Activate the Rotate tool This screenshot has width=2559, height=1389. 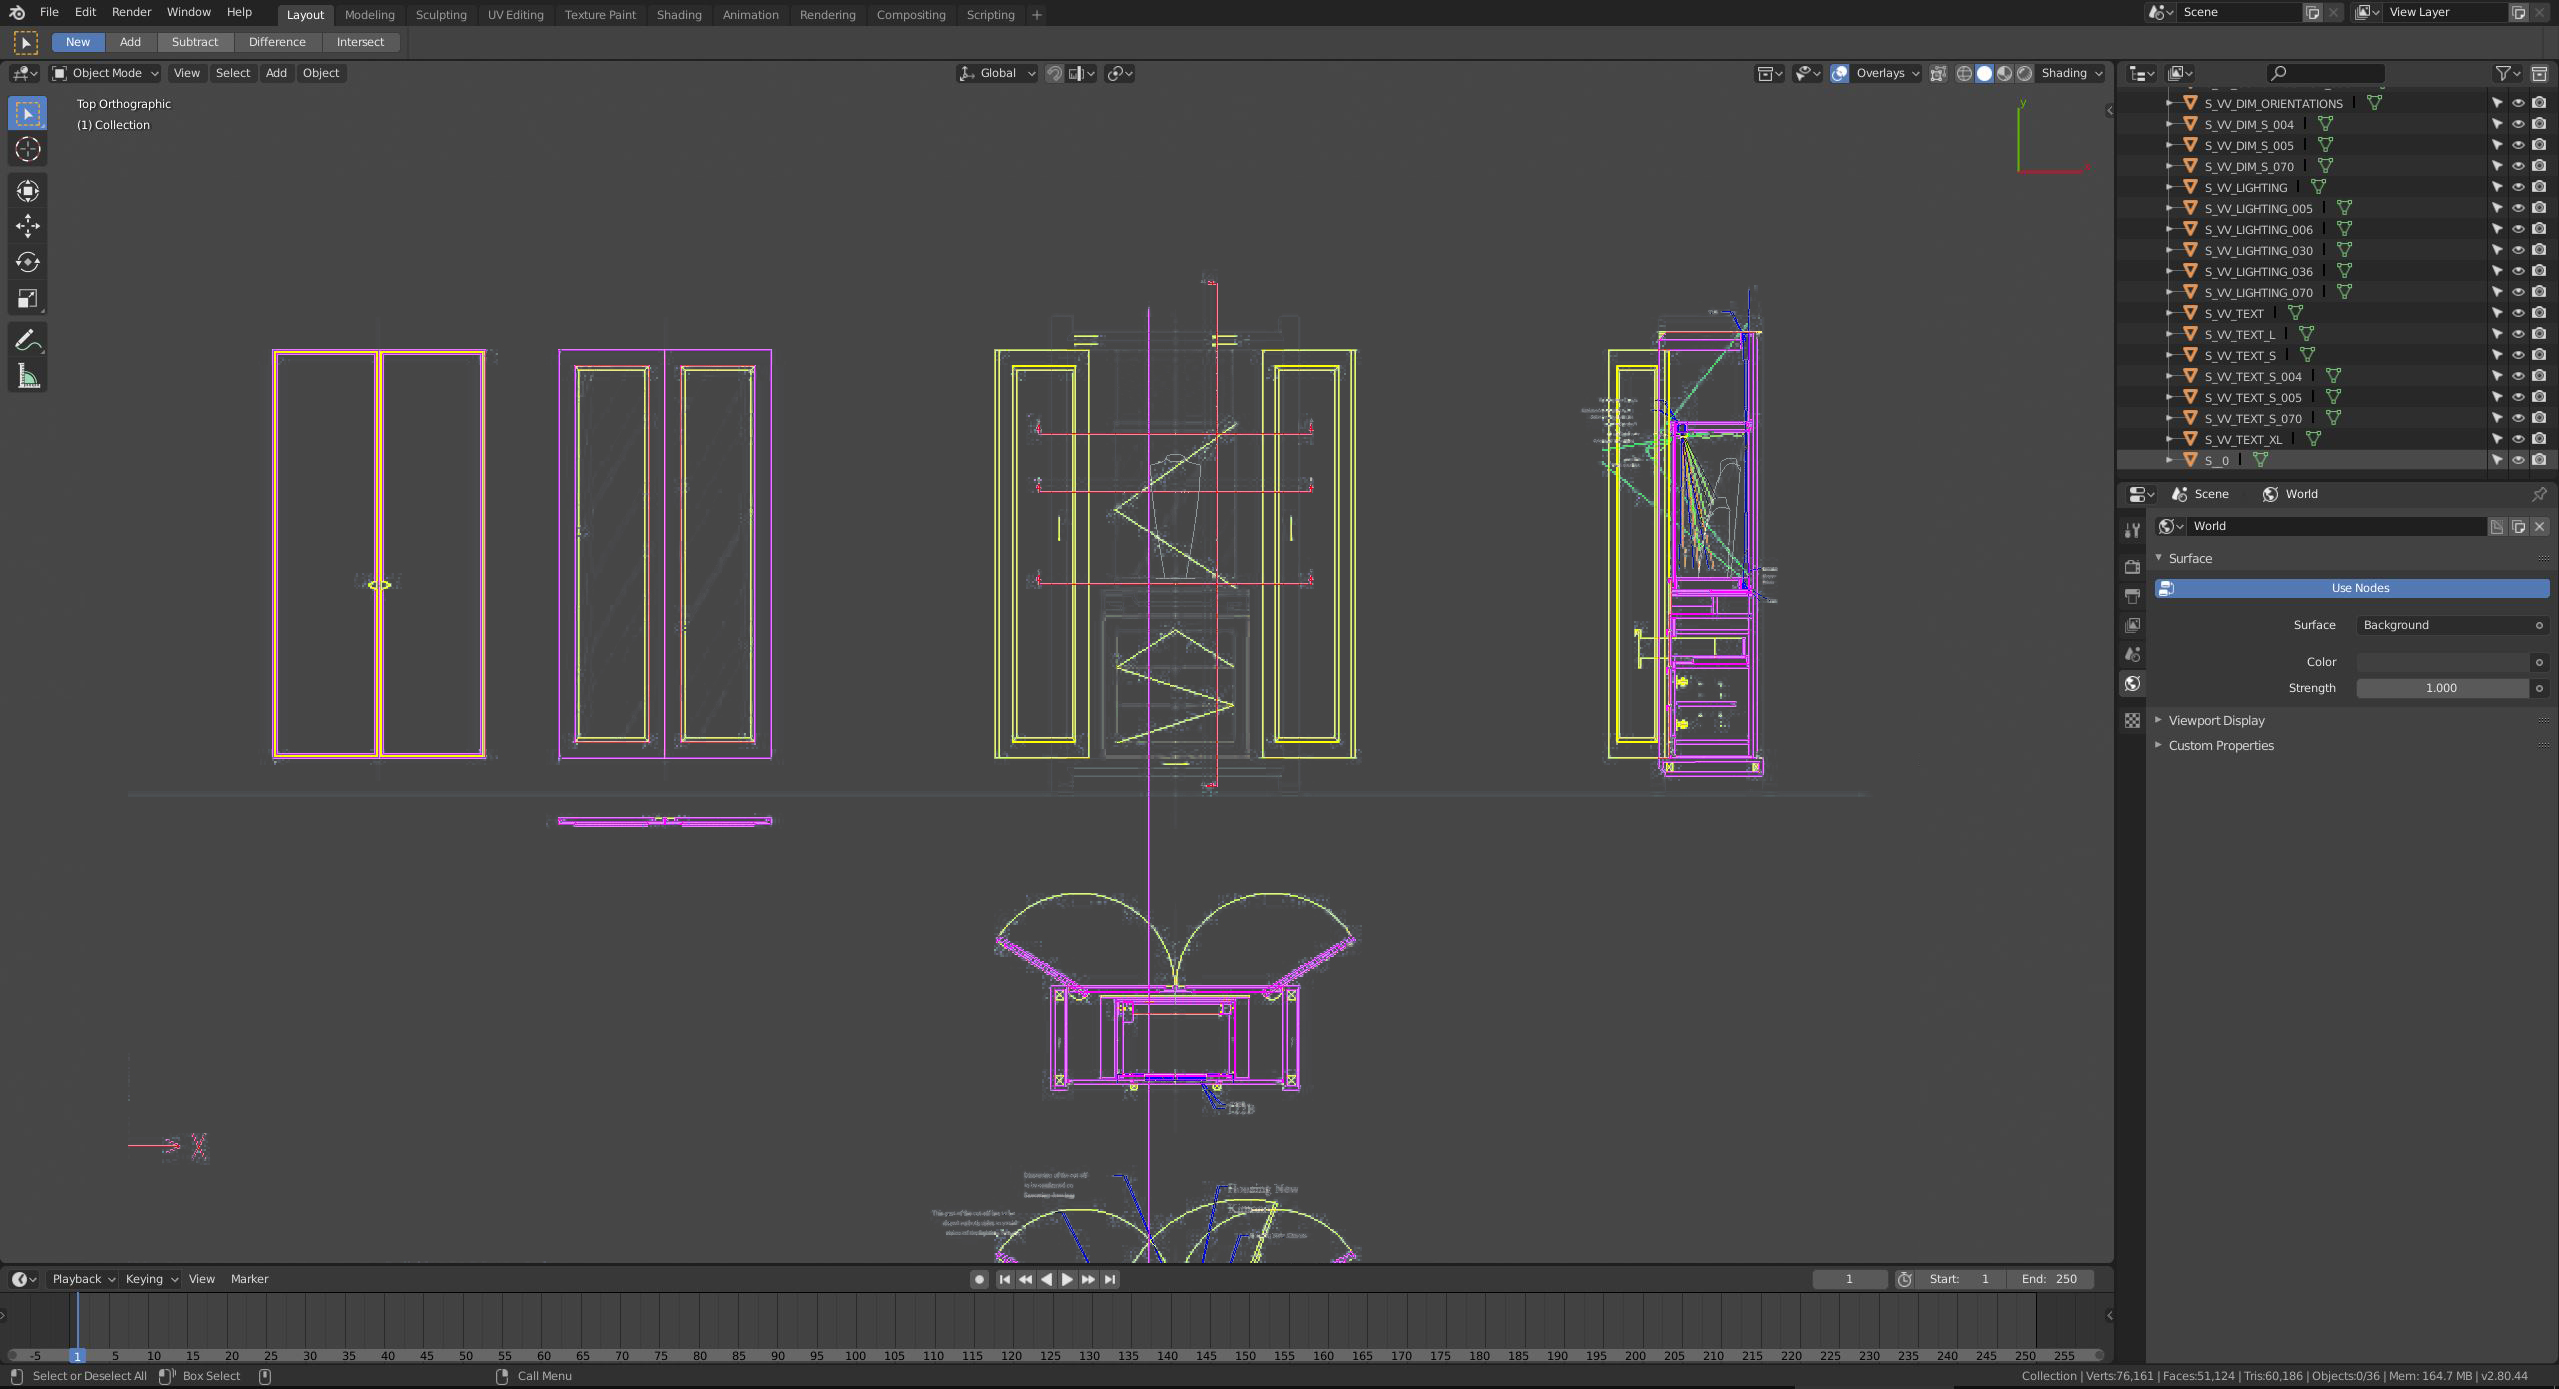[x=27, y=262]
